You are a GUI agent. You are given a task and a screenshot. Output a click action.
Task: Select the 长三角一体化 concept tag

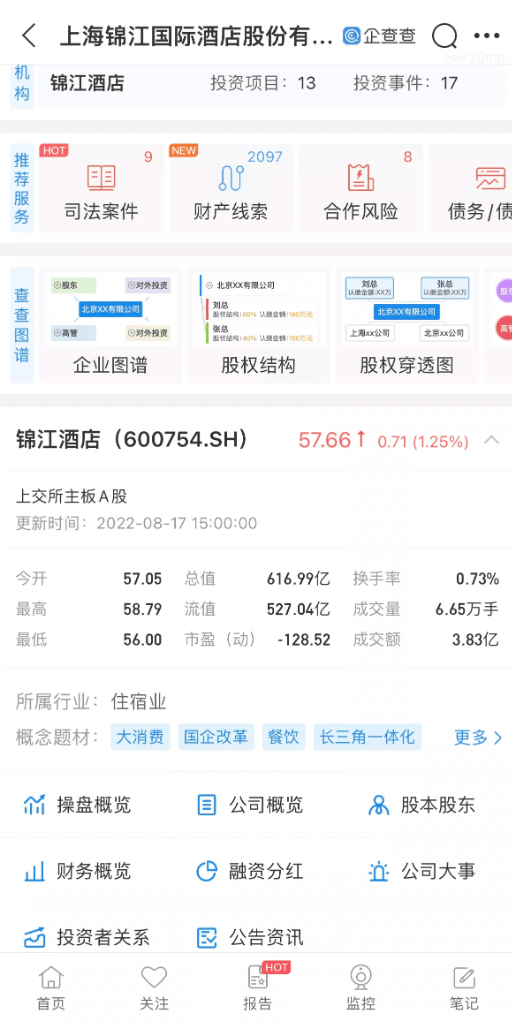[x=367, y=737]
